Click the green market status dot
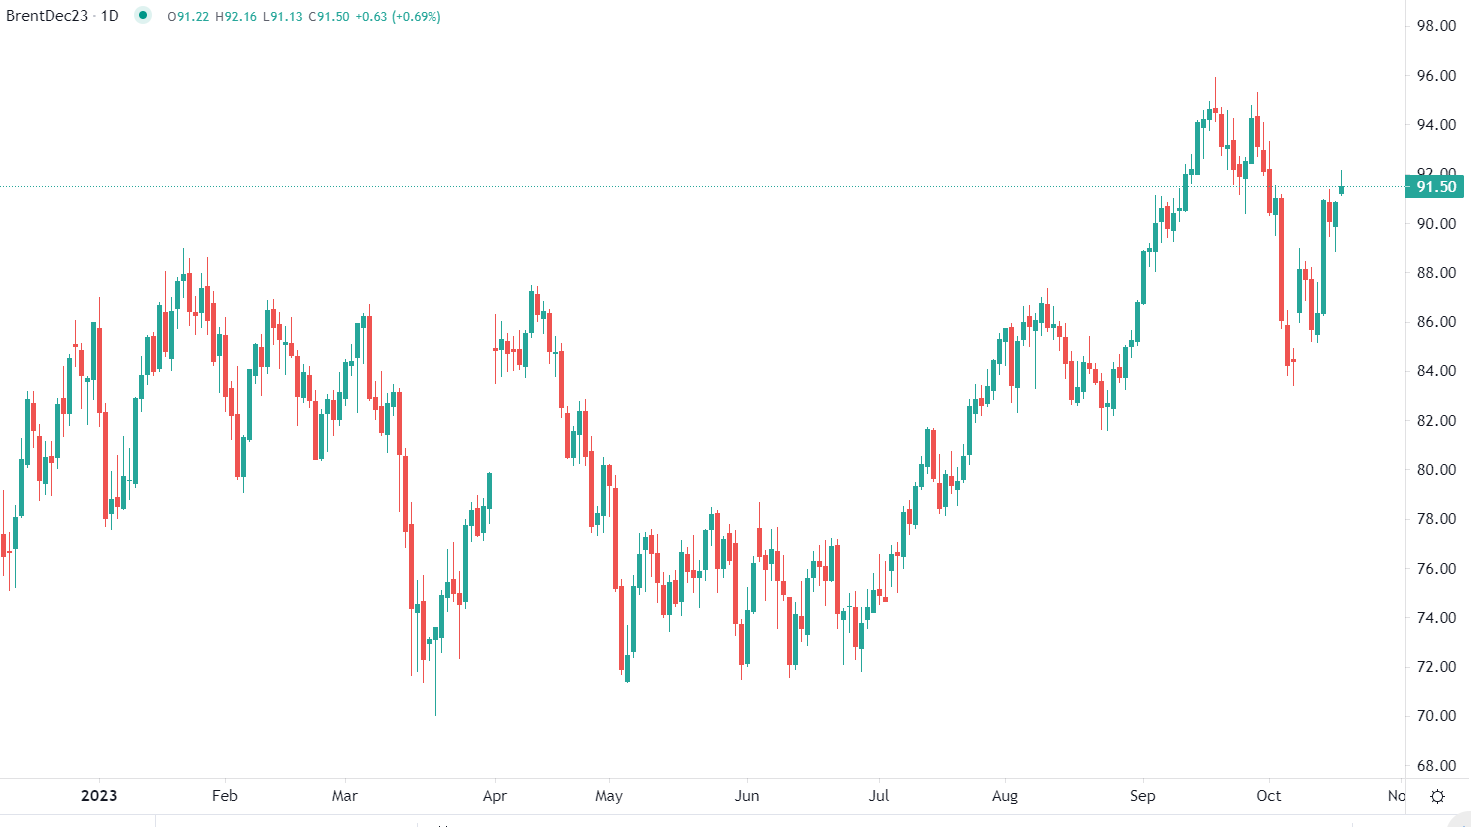The width and height of the screenshot is (1471, 827). [x=143, y=16]
